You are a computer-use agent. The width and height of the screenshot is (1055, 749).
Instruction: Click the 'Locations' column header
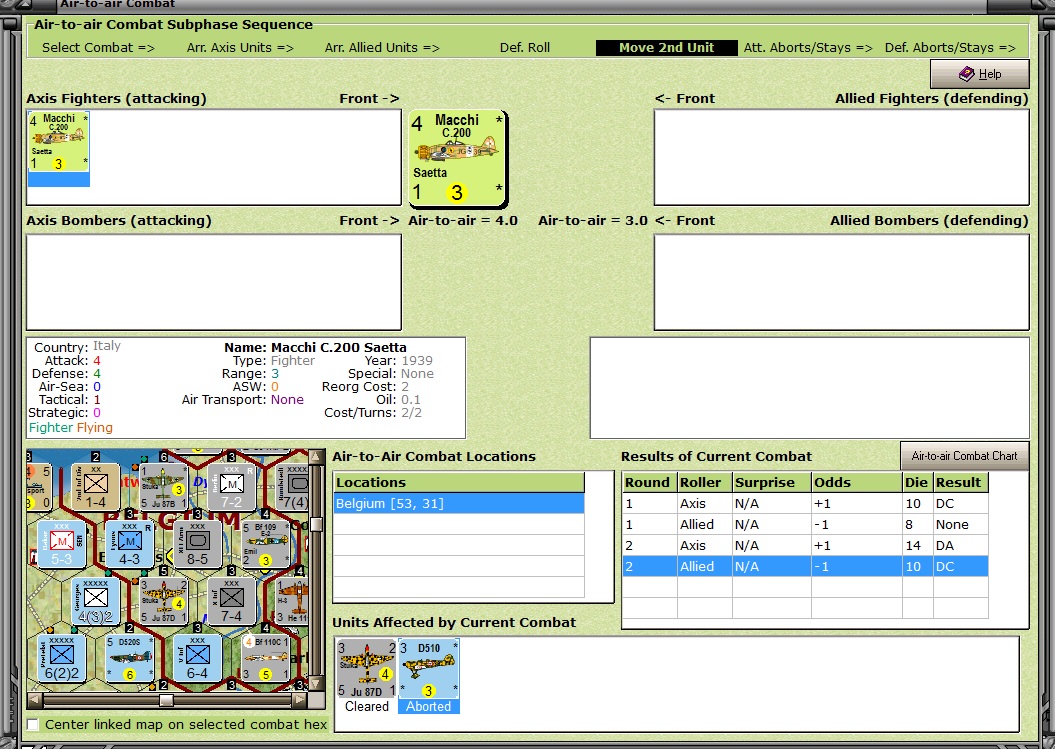tap(459, 483)
